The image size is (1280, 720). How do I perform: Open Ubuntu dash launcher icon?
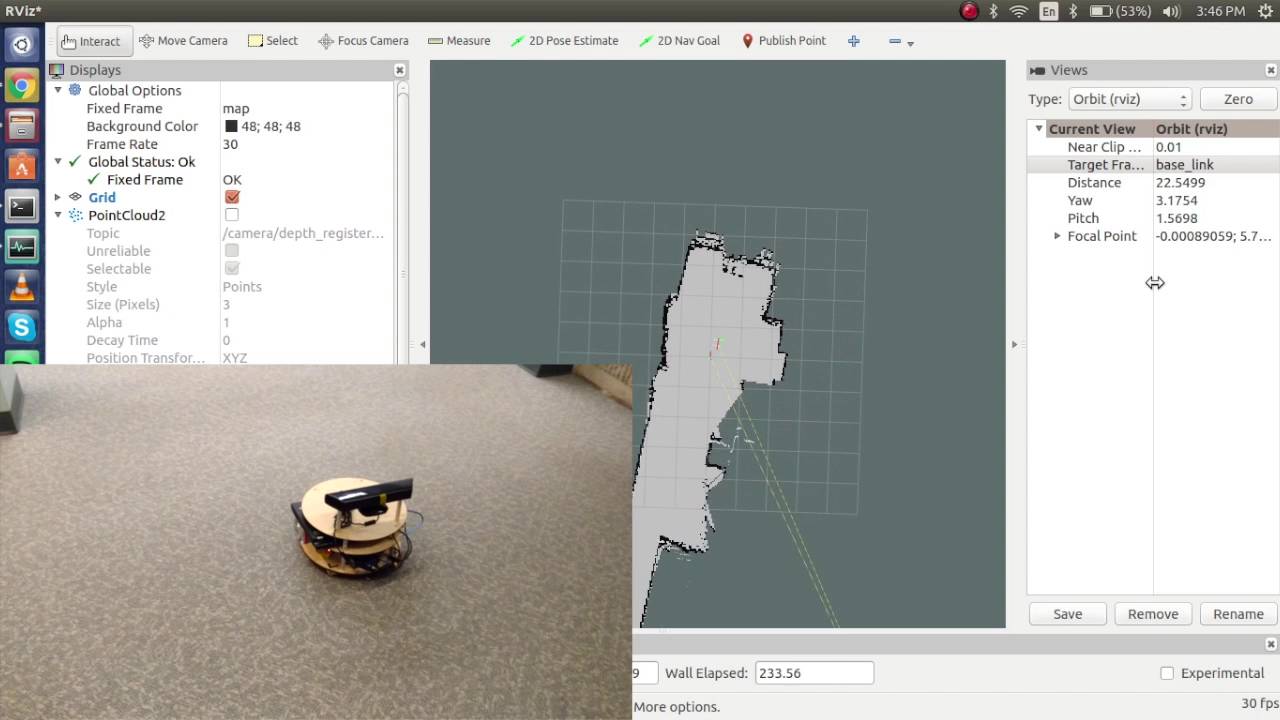(22, 45)
